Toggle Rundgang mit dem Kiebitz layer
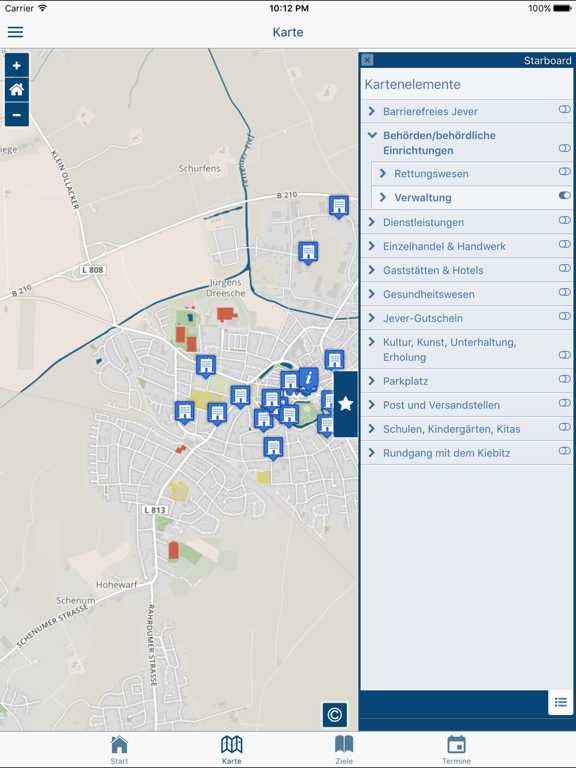This screenshot has width=576, height=768. (x=565, y=451)
